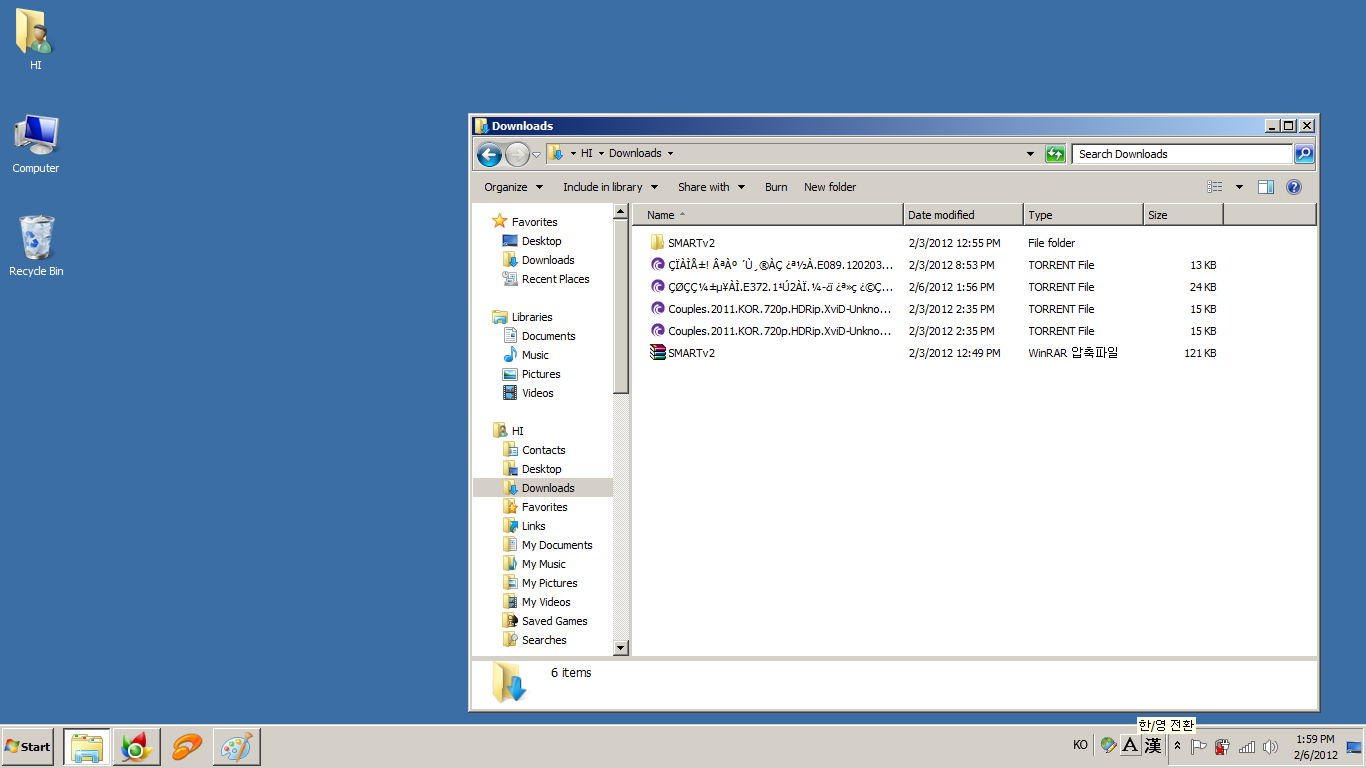Toggle Korean/English input mode A

coord(1130,745)
